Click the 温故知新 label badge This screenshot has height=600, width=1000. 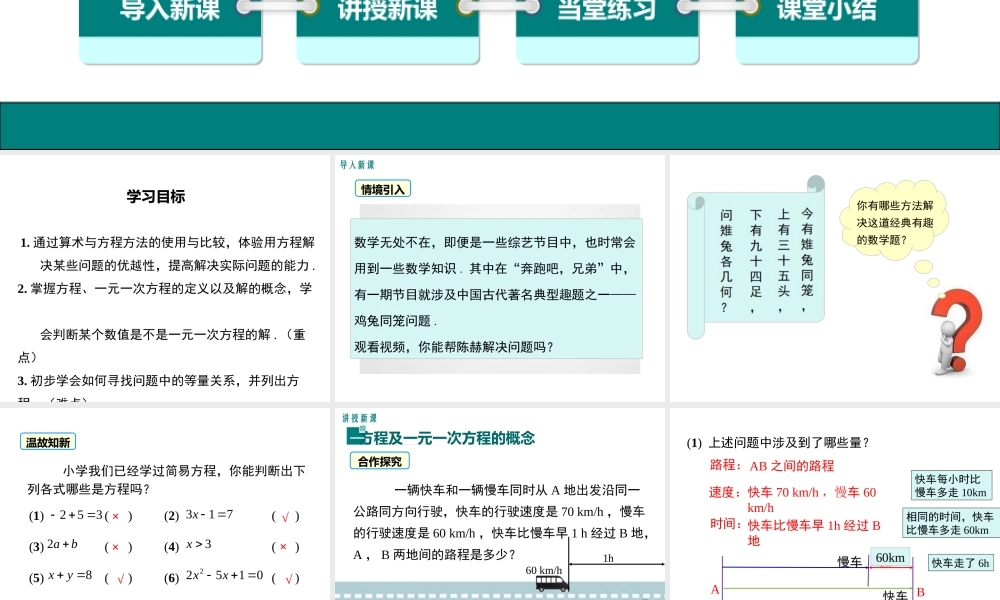[48, 442]
